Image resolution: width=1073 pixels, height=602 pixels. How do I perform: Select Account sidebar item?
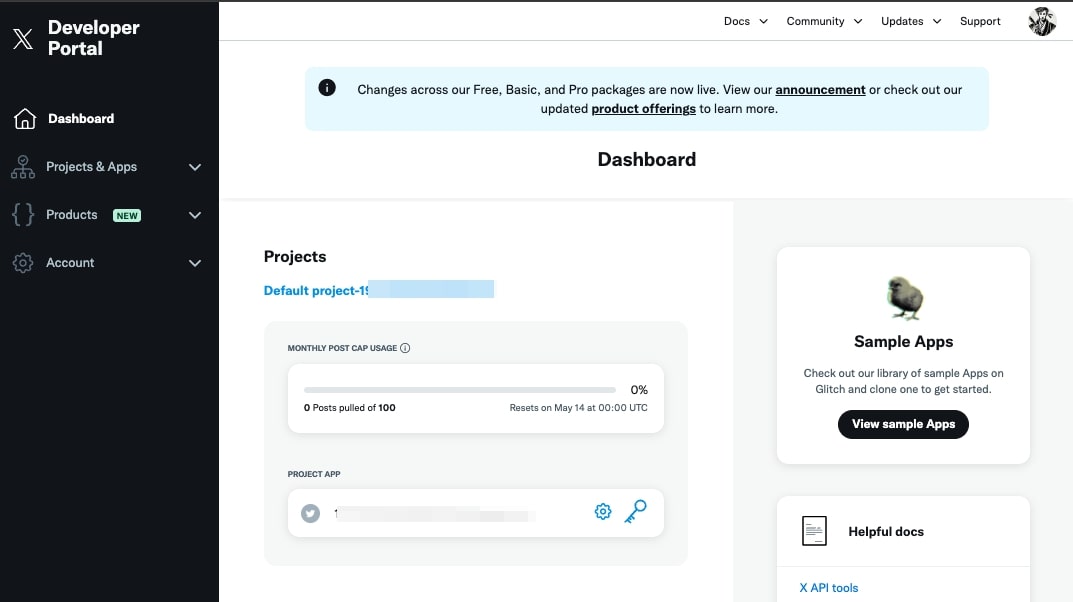pos(70,263)
